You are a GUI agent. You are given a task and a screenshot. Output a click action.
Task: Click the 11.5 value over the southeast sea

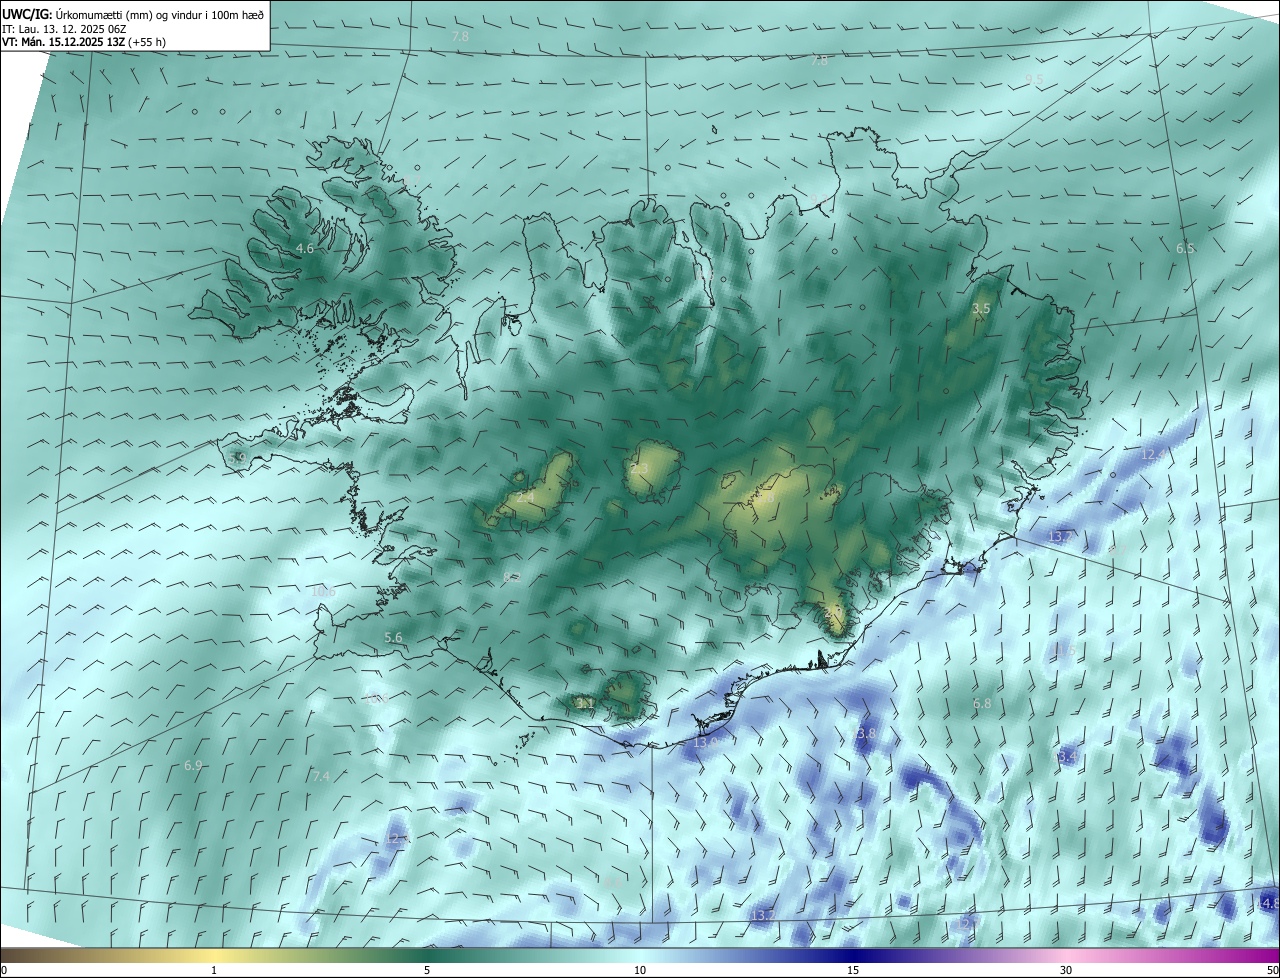pos(1062,650)
